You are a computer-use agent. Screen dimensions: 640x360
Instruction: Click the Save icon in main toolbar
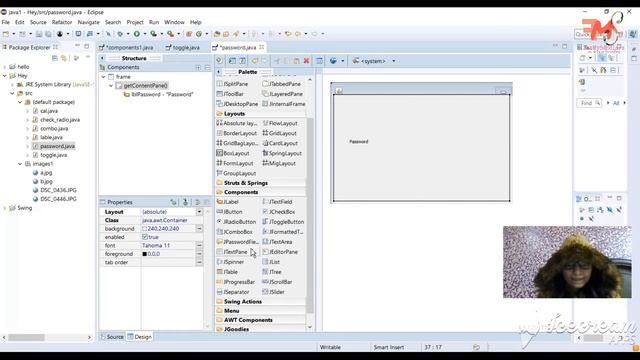(x=39, y=34)
